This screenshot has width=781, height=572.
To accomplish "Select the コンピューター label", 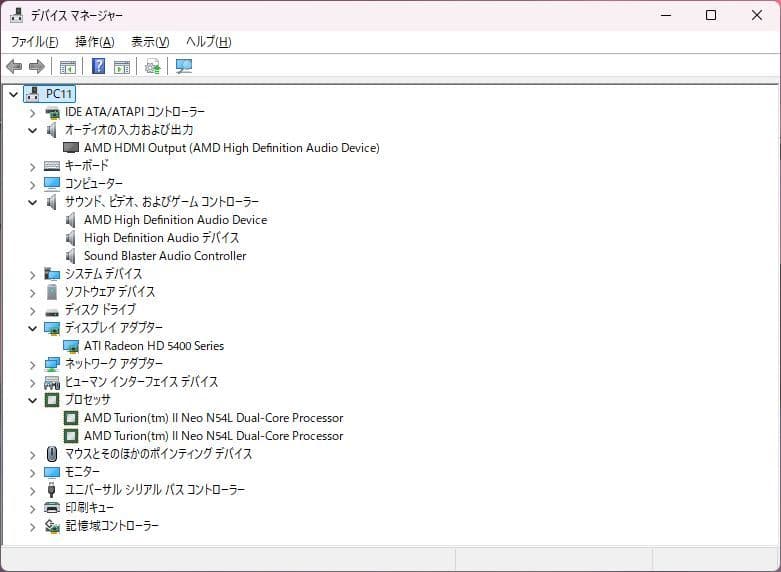I will pos(94,184).
